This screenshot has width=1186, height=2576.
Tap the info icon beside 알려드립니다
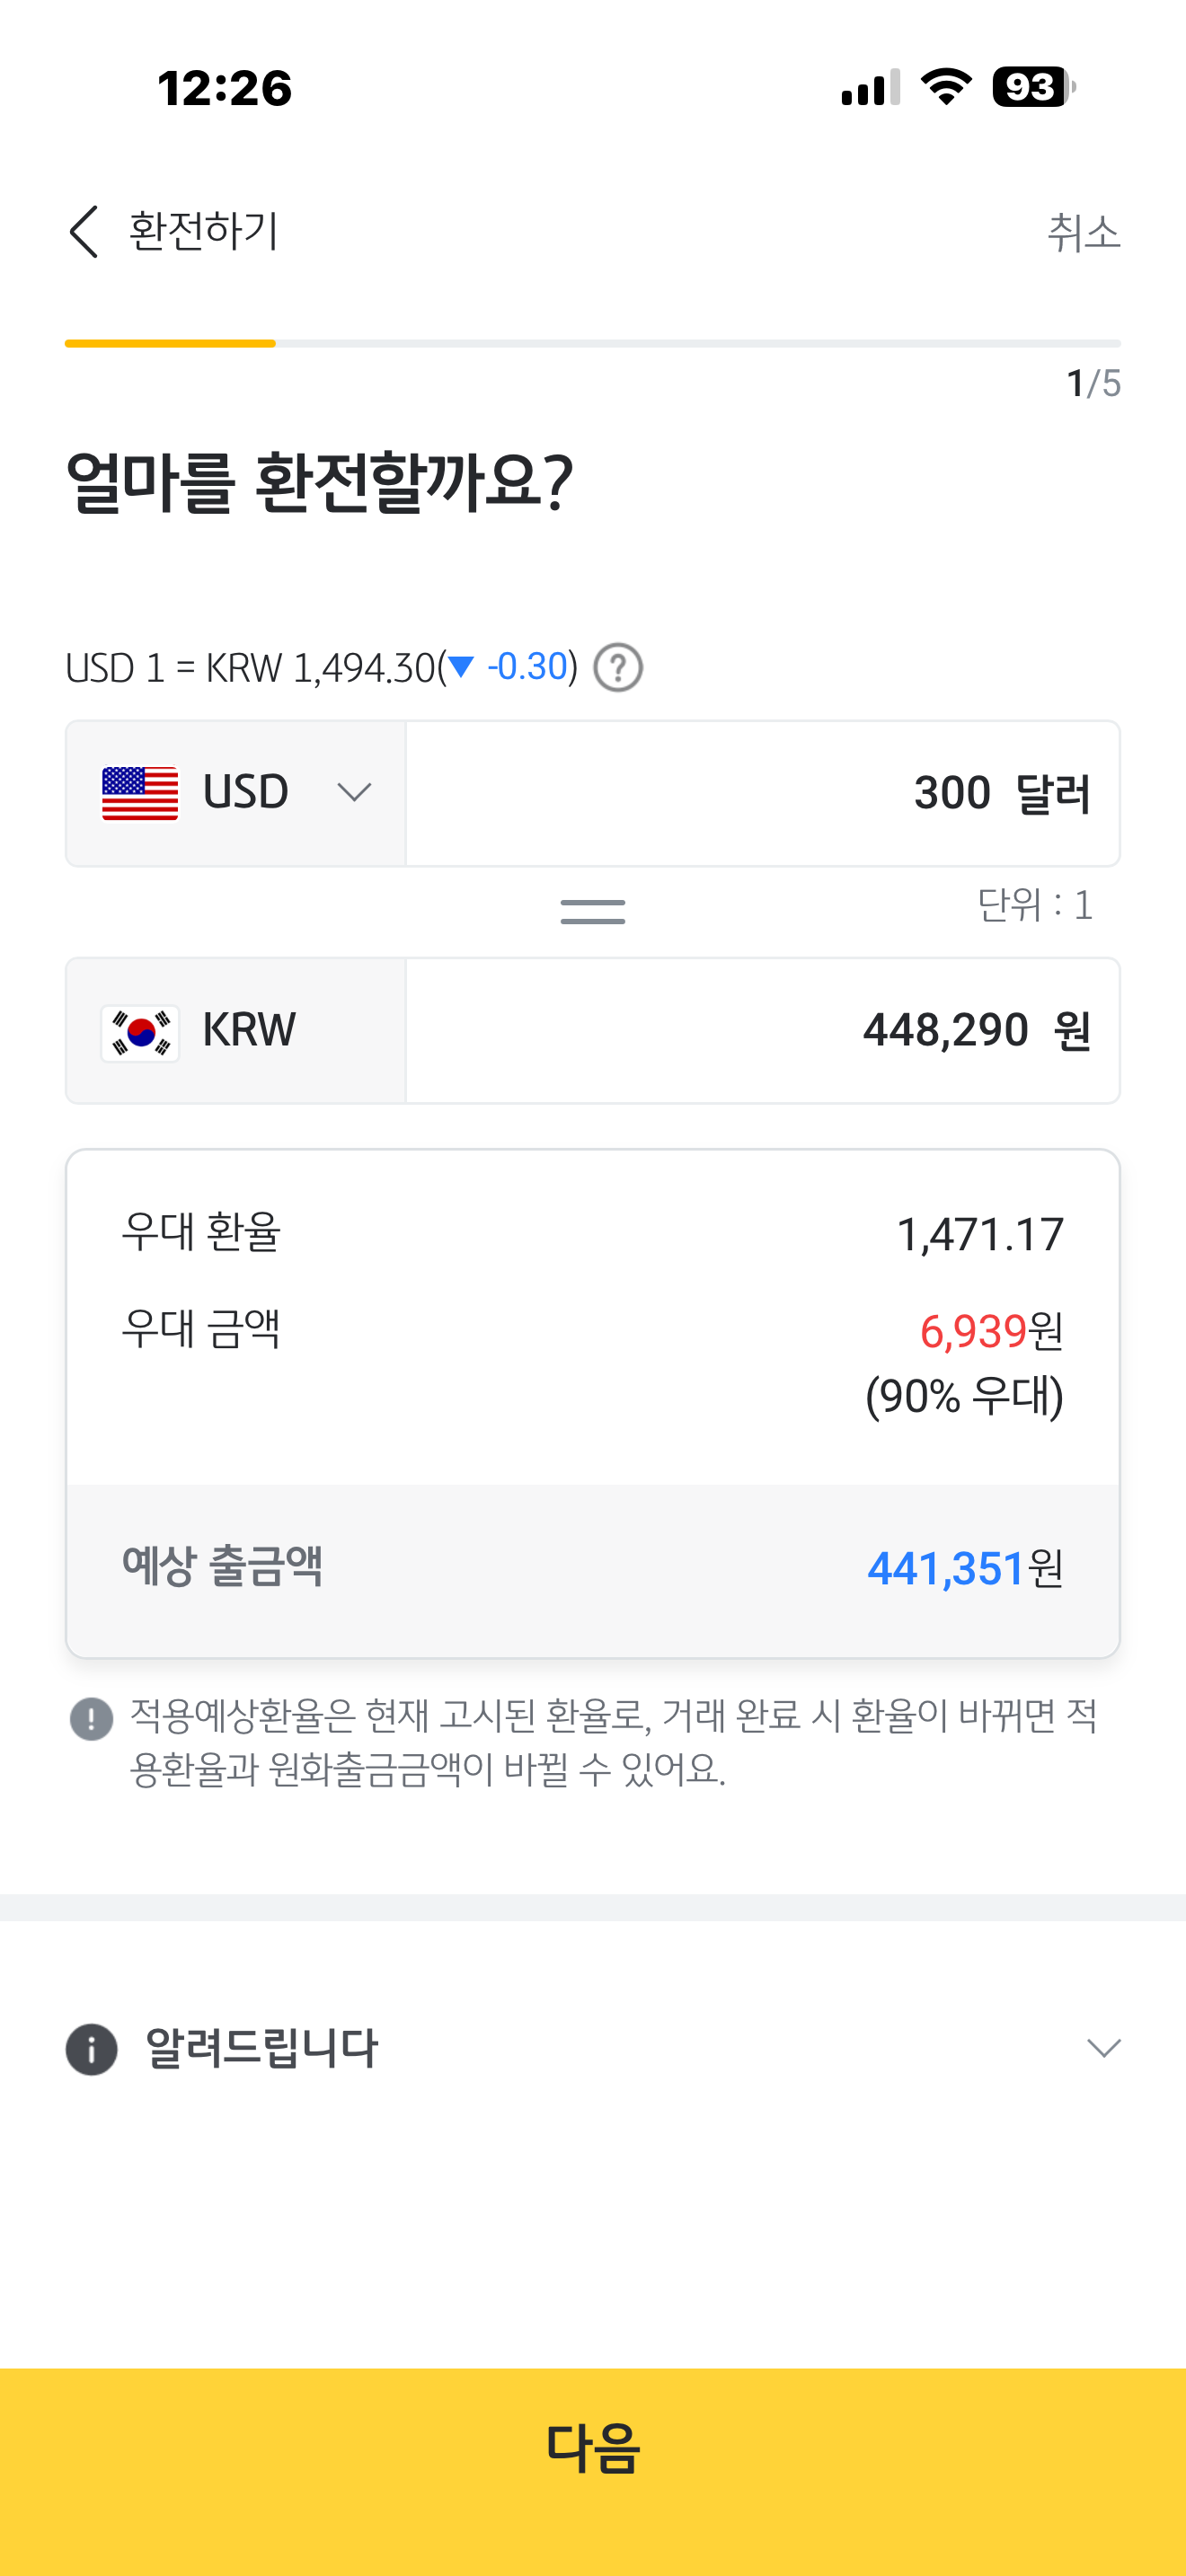click(91, 2049)
